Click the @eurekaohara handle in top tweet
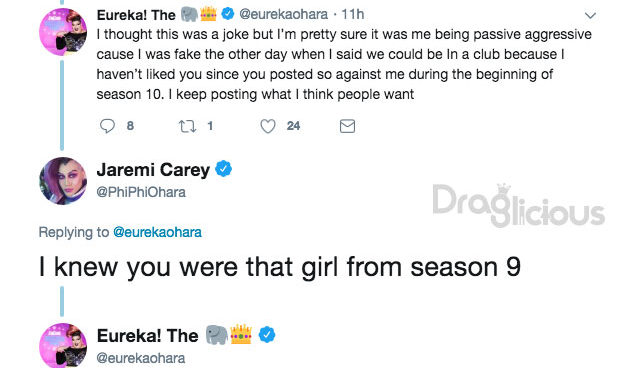The image size is (638, 368). [x=284, y=14]
